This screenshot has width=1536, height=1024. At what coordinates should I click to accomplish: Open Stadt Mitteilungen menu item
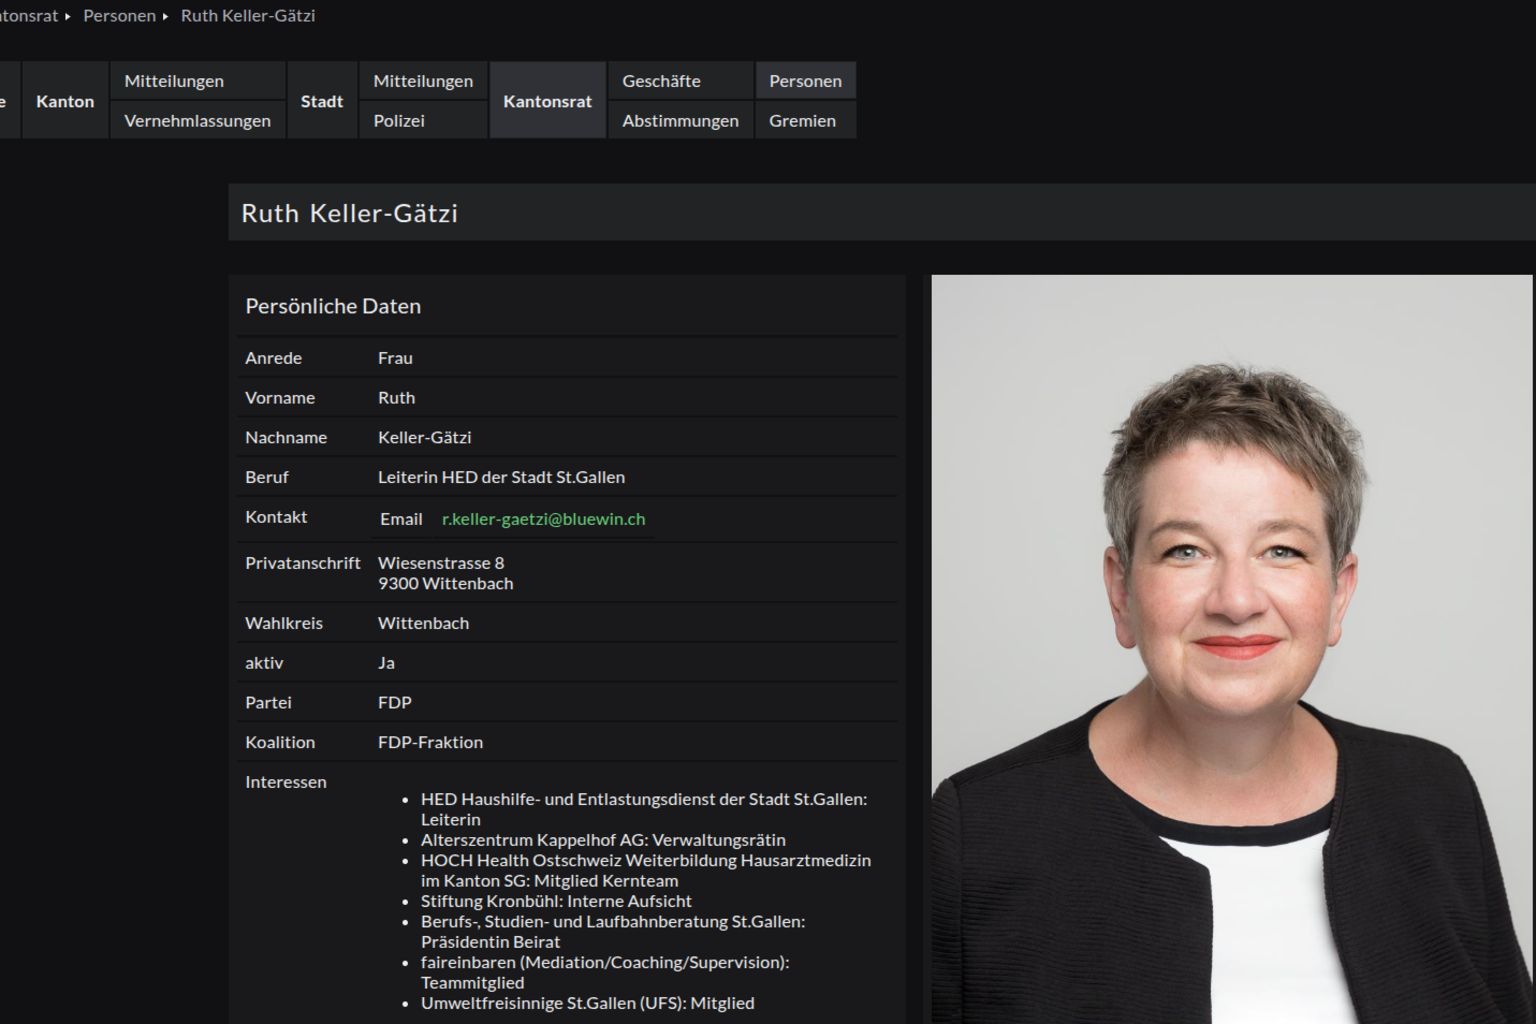[x=423, y=81]
